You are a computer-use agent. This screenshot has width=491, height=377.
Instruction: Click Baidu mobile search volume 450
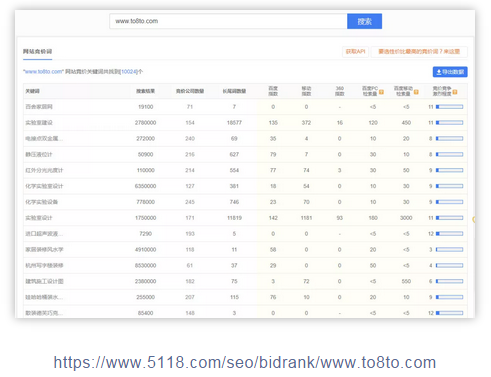(x=406, y=123)
